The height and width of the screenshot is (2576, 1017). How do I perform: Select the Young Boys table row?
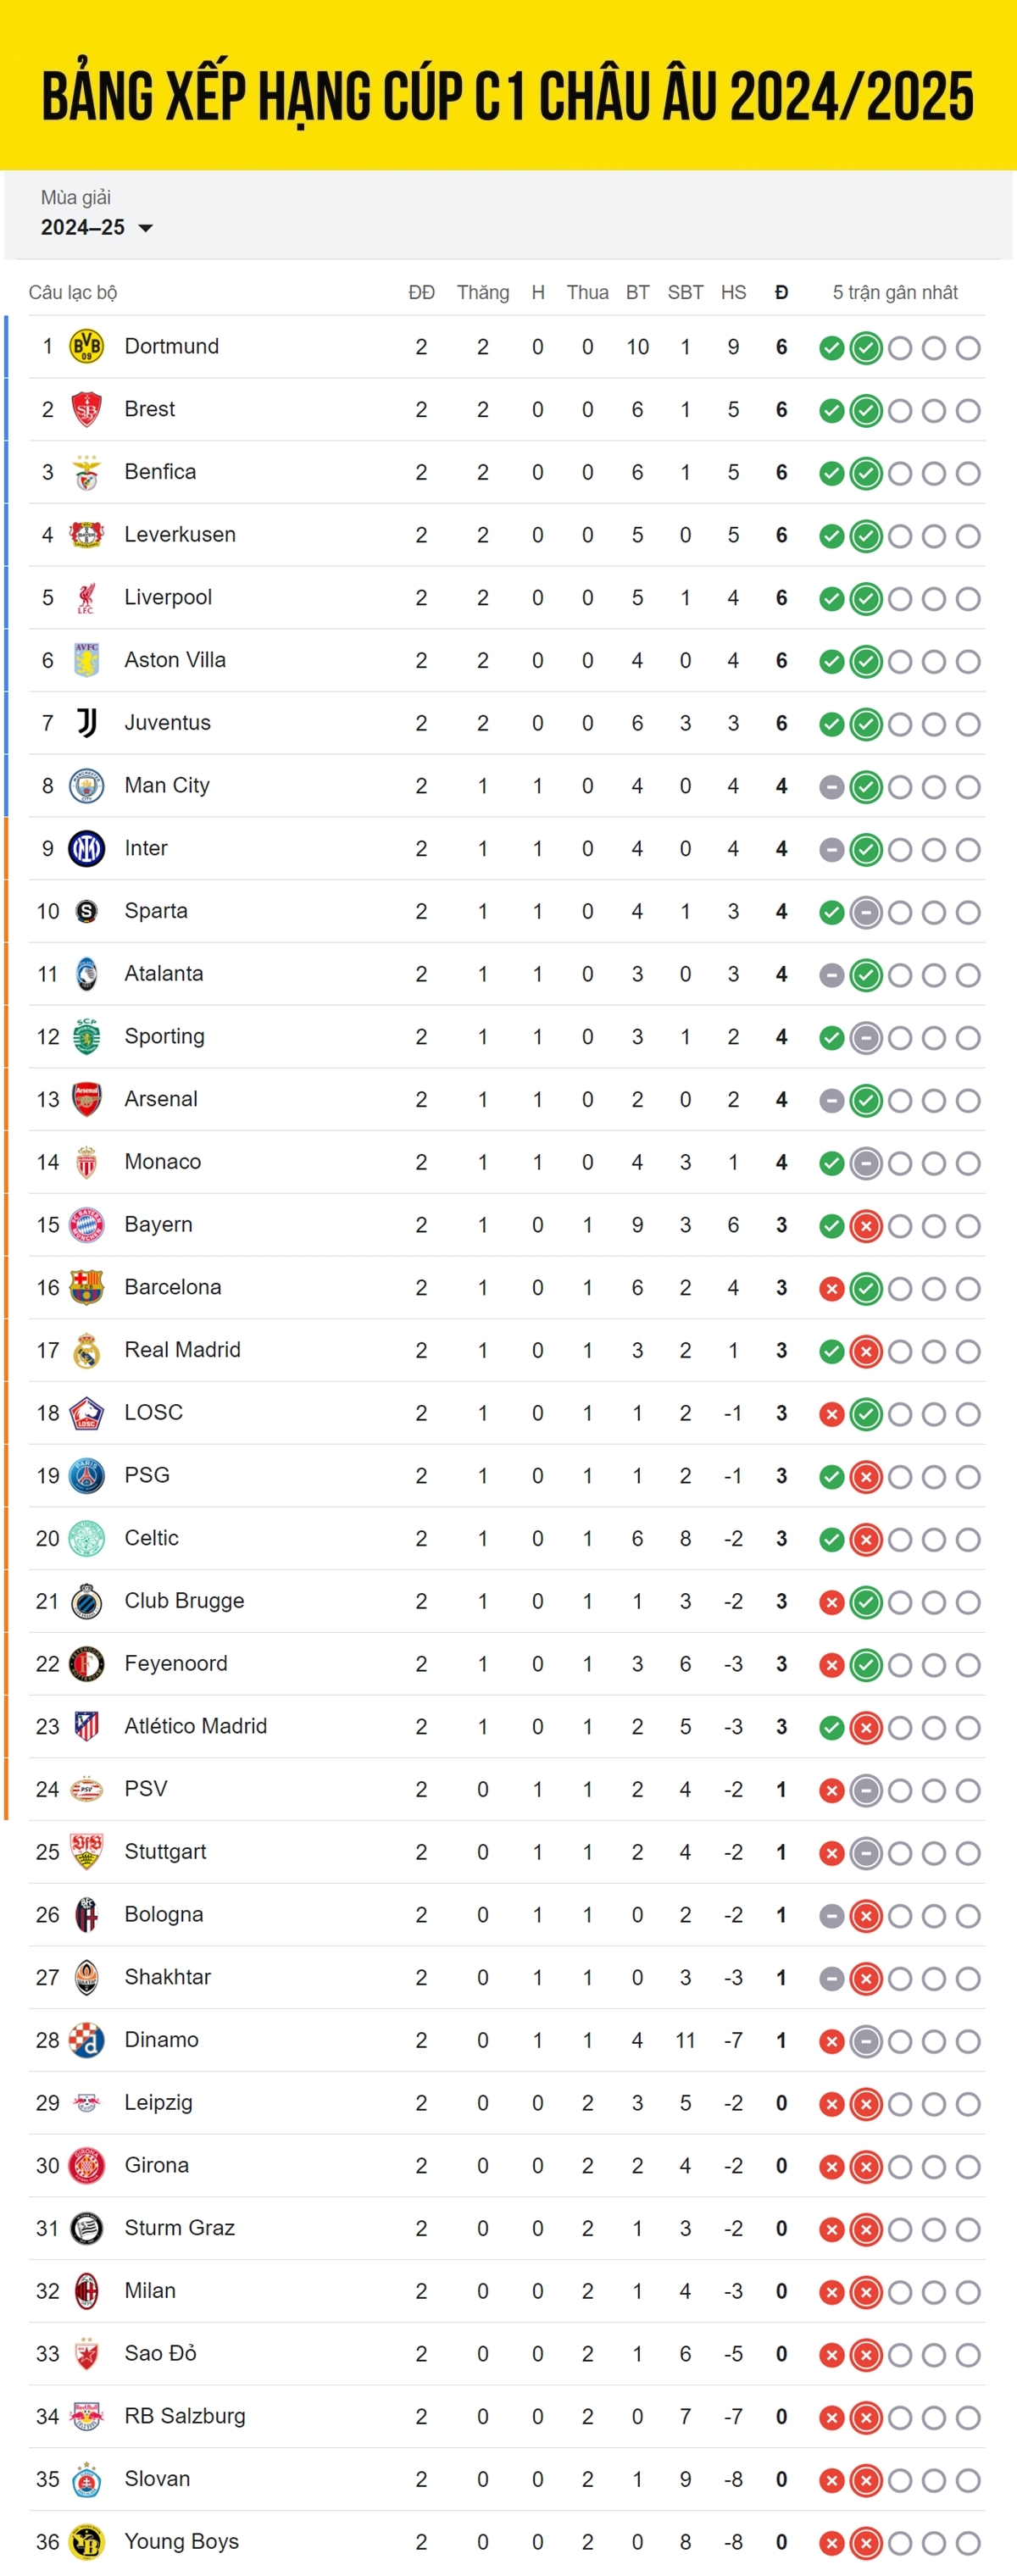pyautogui.click(x=507, y=2541)
